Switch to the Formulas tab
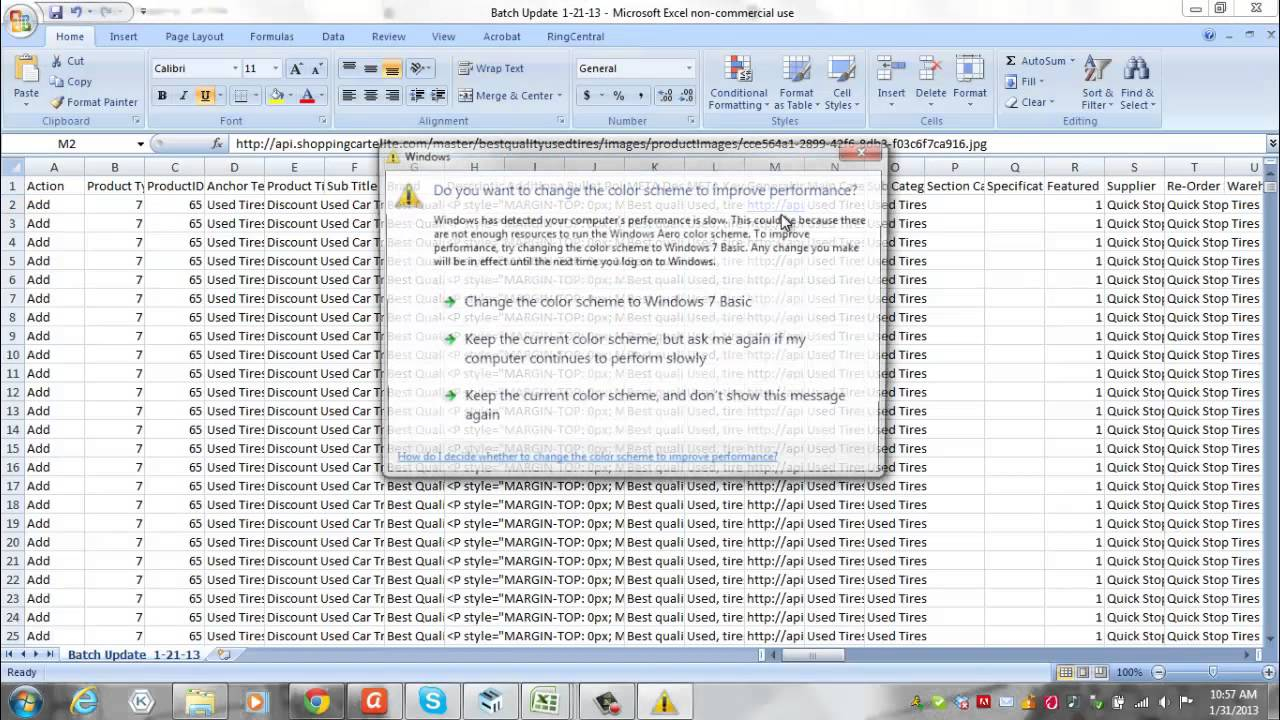This screenshot has width=1280, height=720. point(272,37)
